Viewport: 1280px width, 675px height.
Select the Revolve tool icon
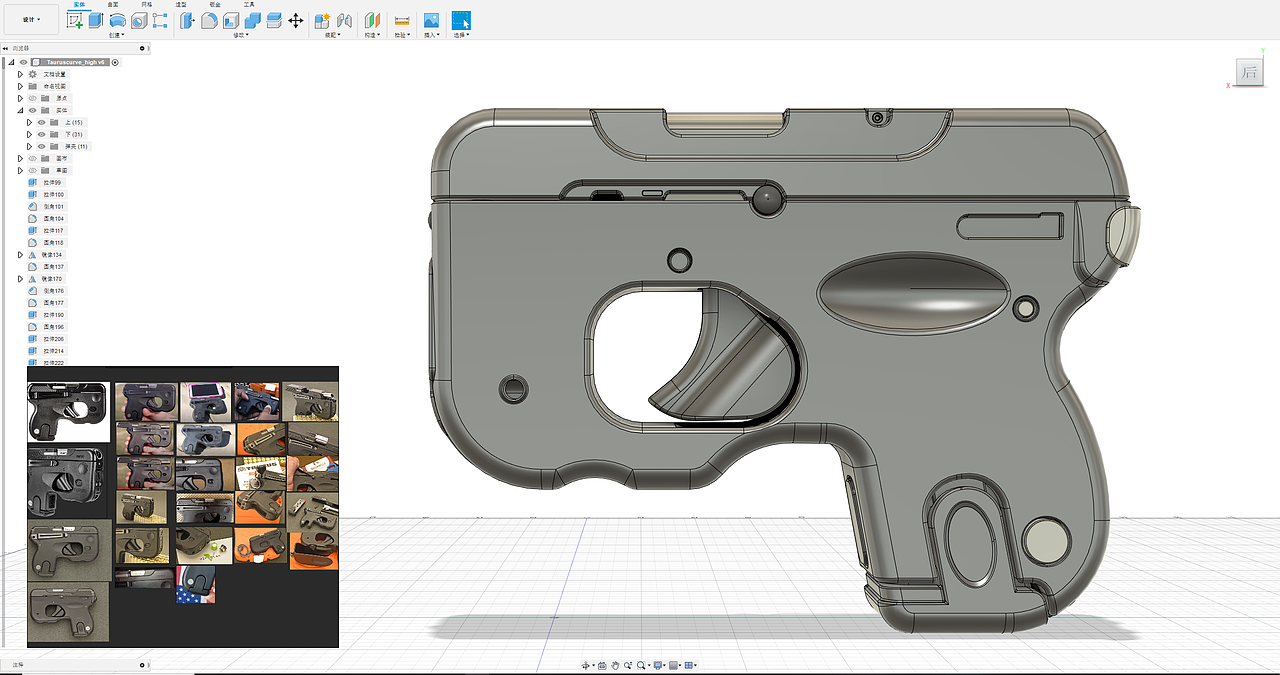[x=117, y=20]
